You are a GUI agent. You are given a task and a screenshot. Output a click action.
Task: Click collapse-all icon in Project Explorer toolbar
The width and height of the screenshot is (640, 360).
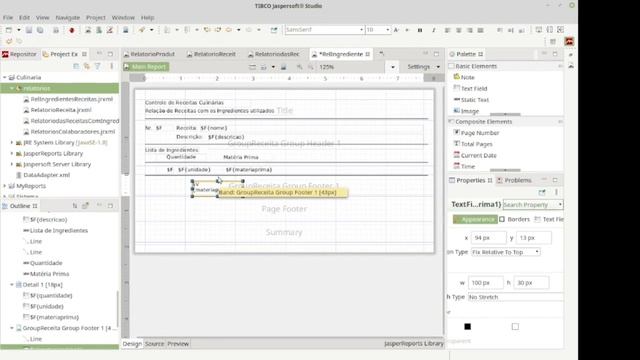[x=76, y=66]
